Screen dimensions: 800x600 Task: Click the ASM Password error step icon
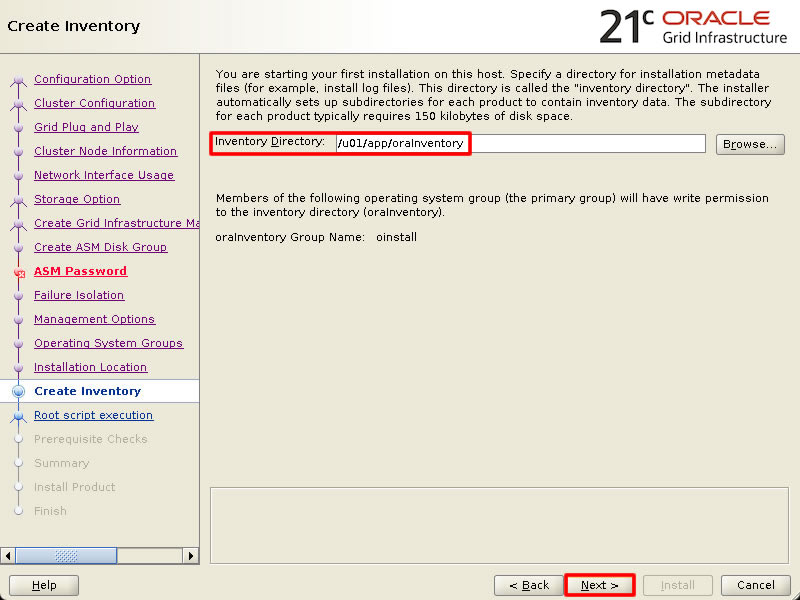pos(19,272)
